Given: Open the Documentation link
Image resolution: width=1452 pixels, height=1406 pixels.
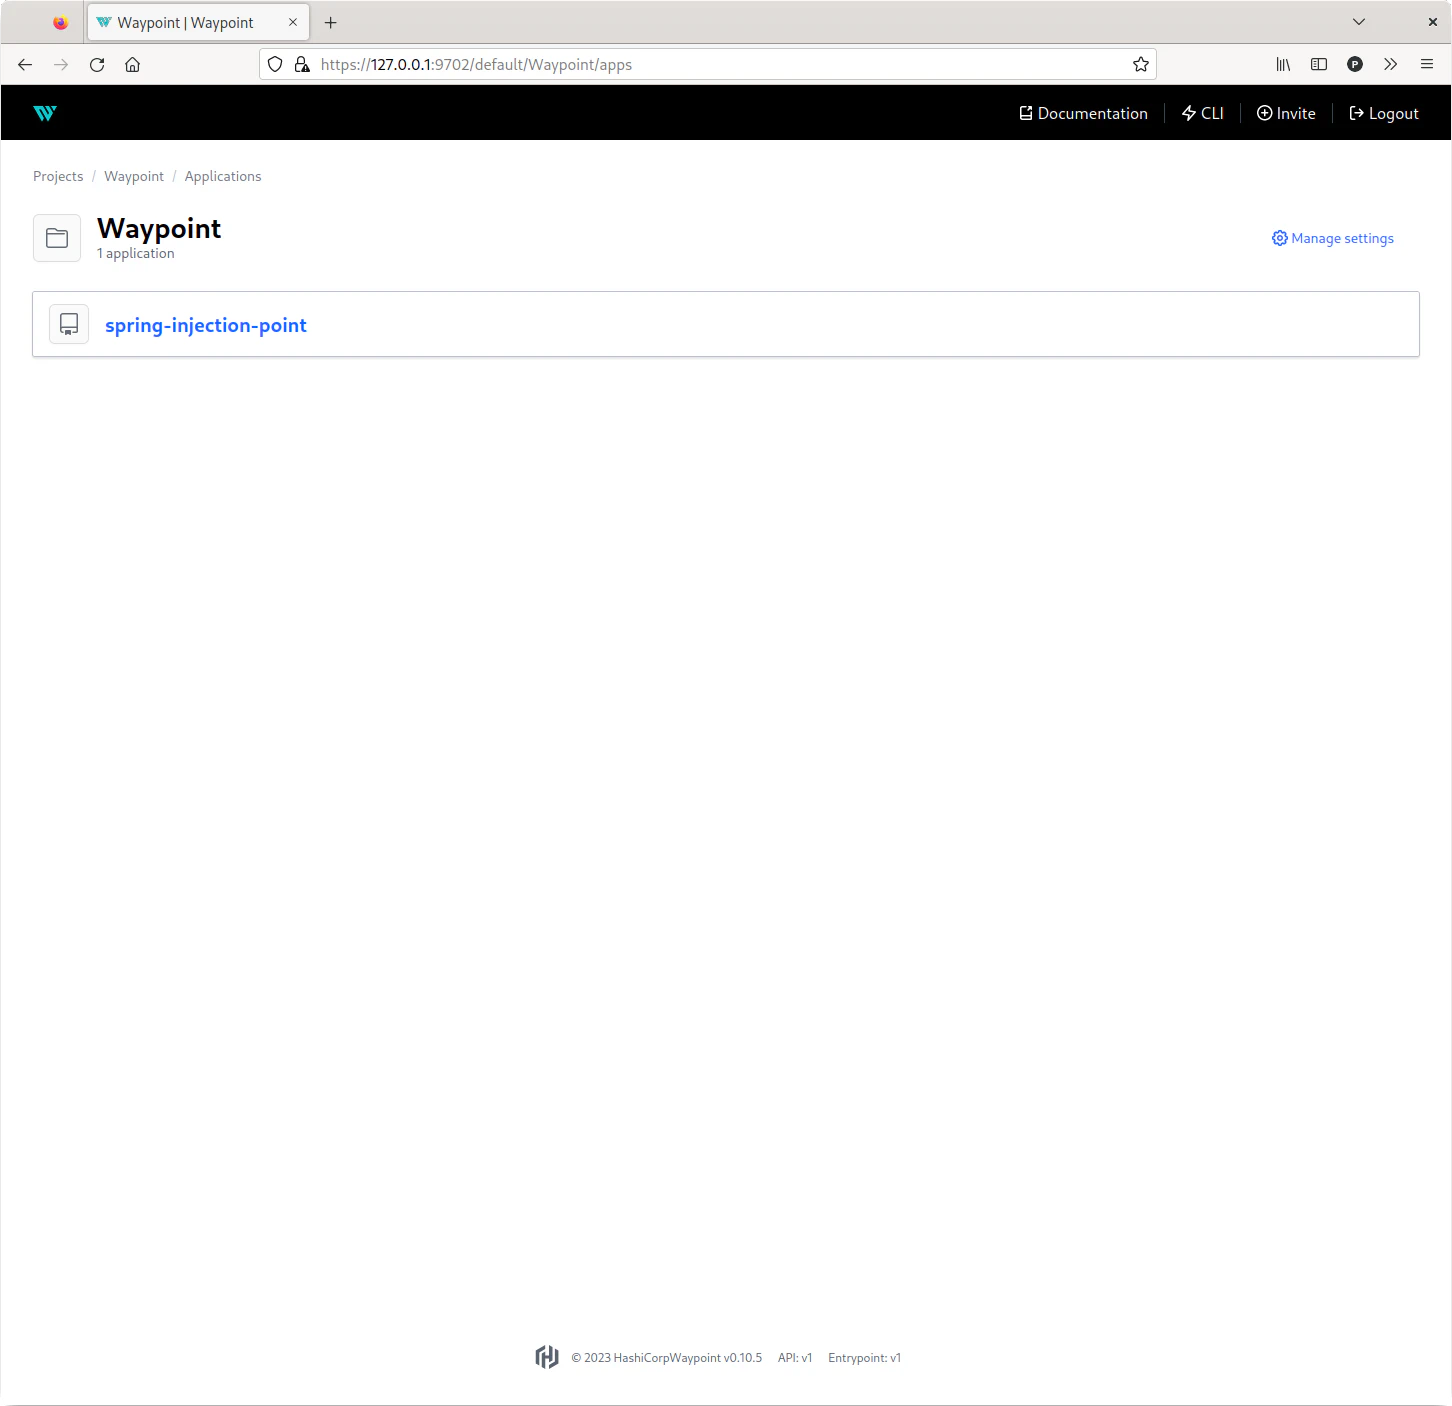Looking at the screenshot, I should [1083, 113].
